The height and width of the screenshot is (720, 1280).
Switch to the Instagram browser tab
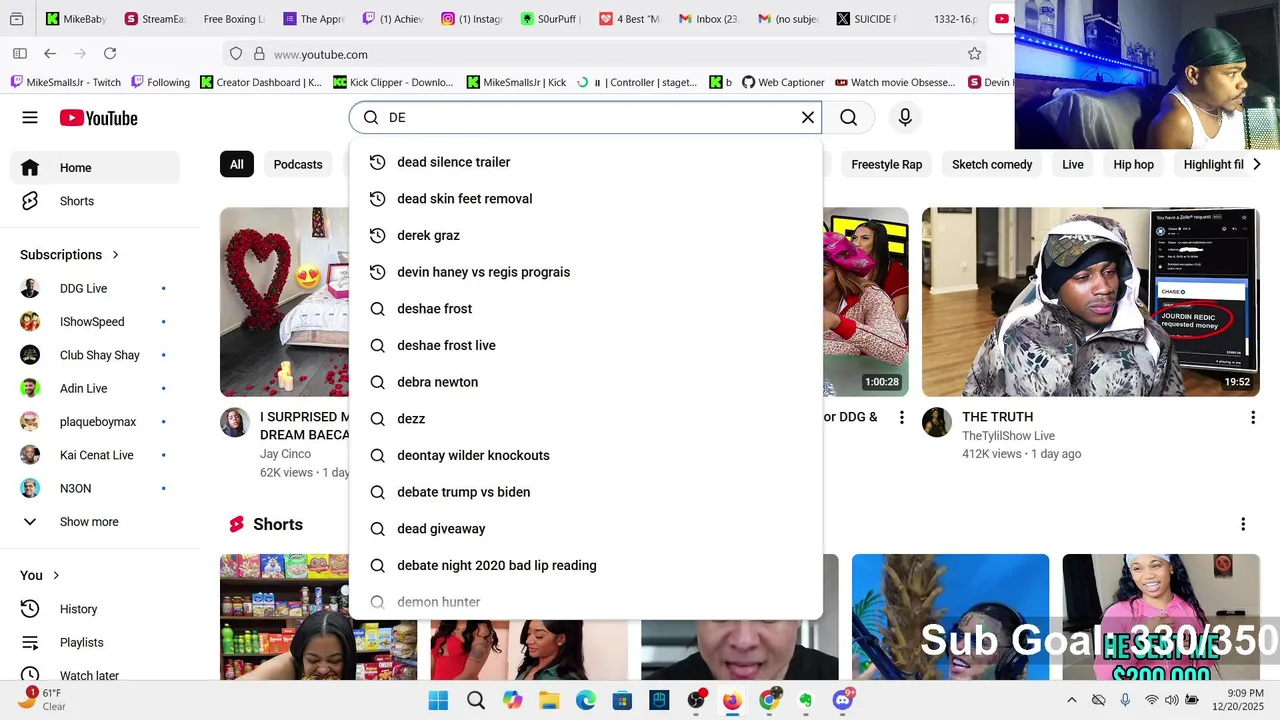[471, 19]
